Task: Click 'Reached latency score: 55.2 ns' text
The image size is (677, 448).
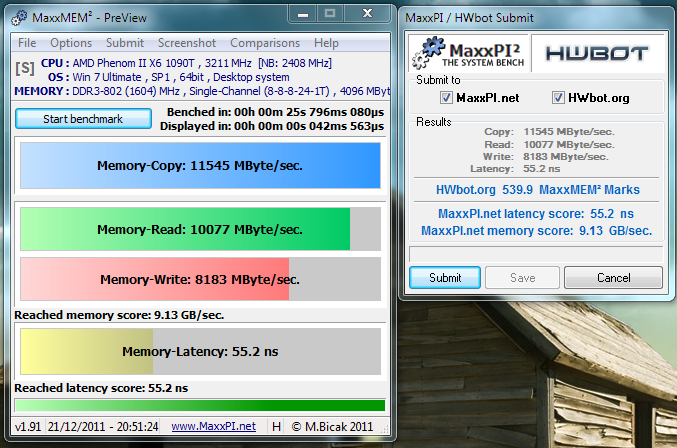Action: 101,388
